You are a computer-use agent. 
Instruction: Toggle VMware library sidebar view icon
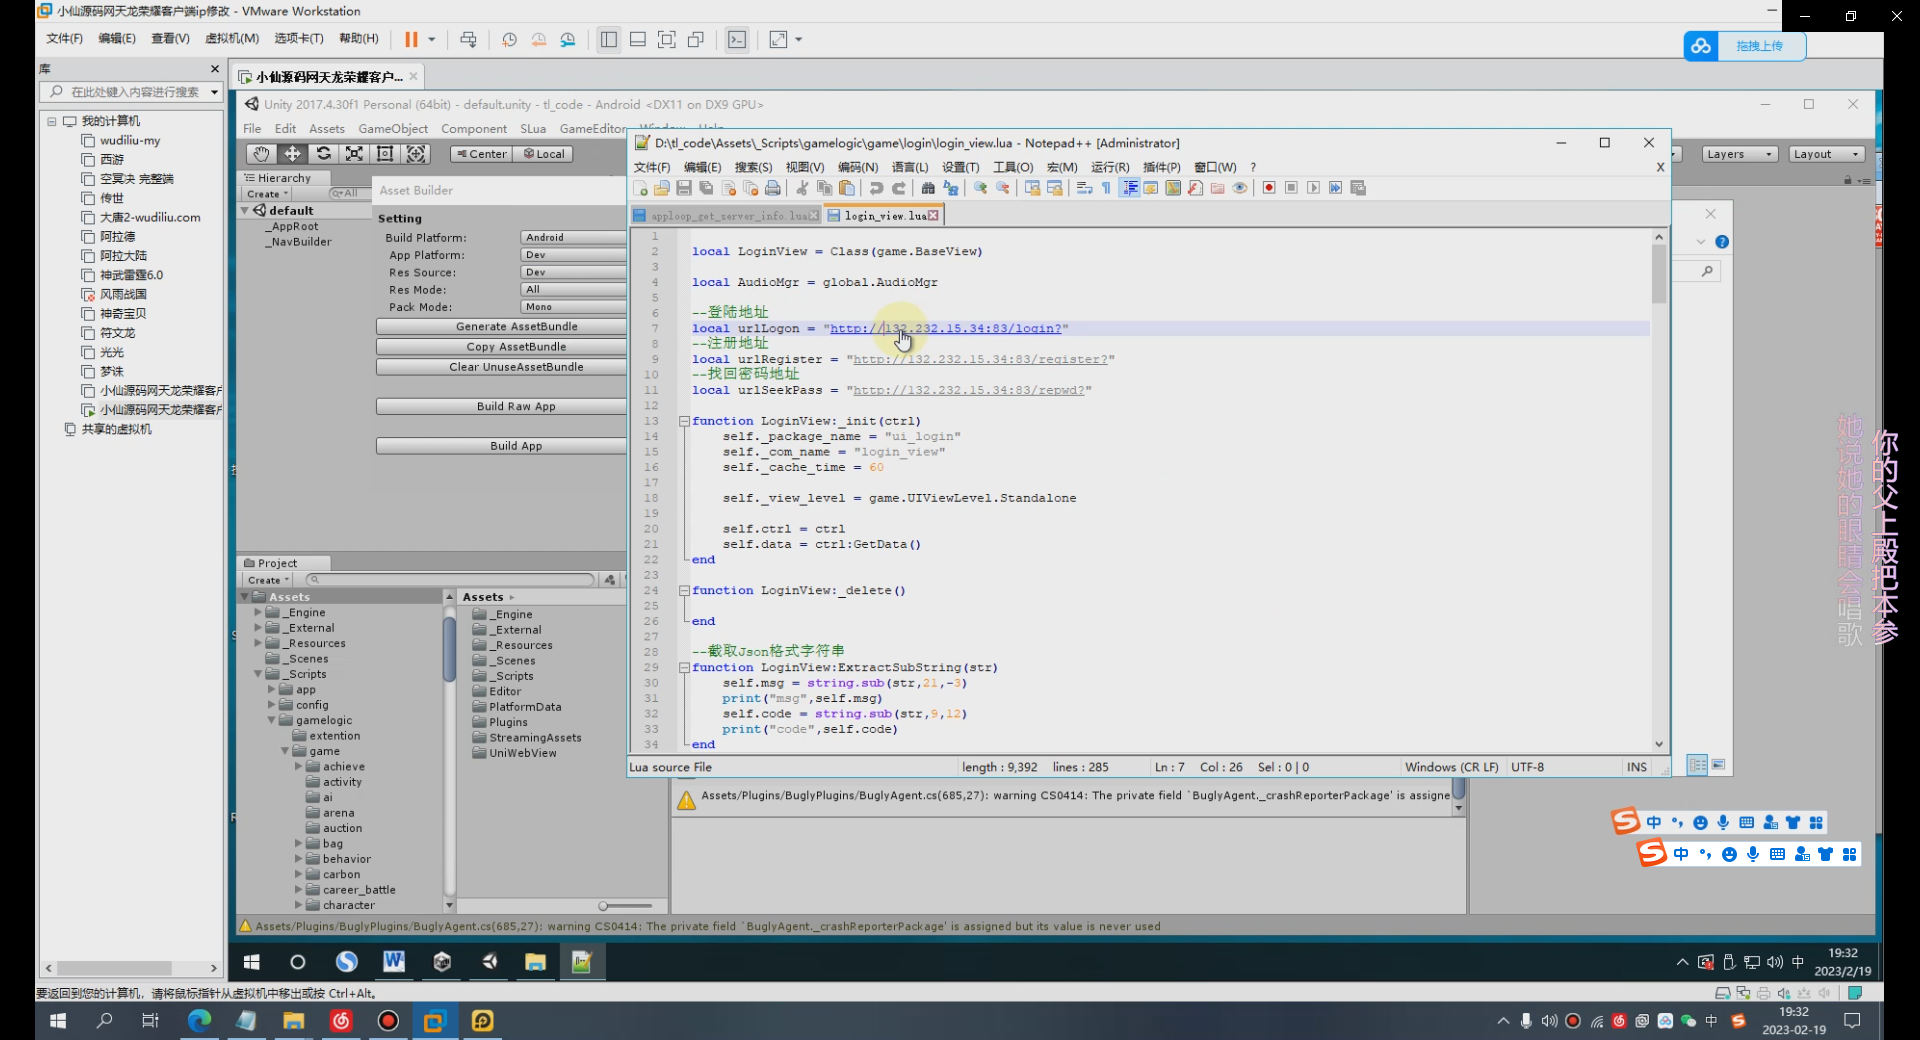[608, 39]
